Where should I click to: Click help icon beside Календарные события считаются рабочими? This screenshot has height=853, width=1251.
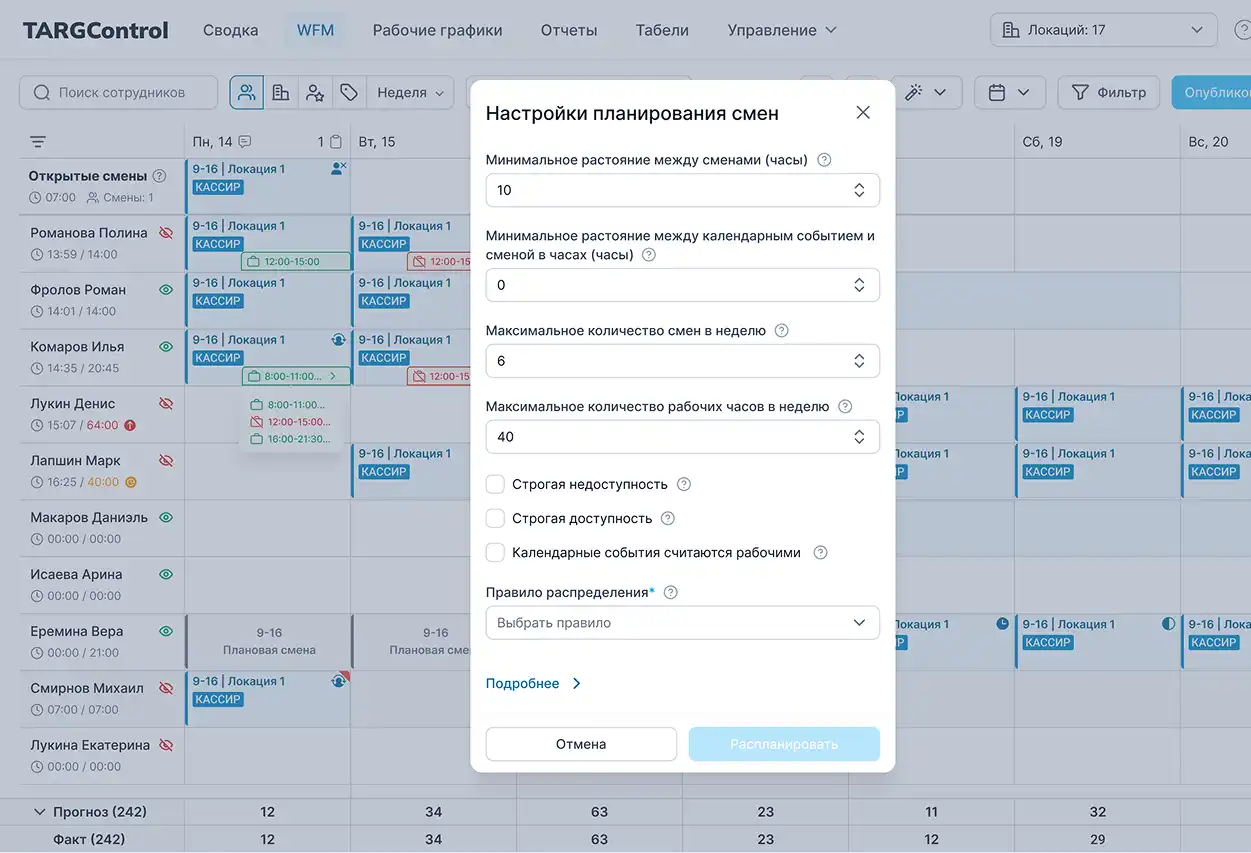pos(820,552)
